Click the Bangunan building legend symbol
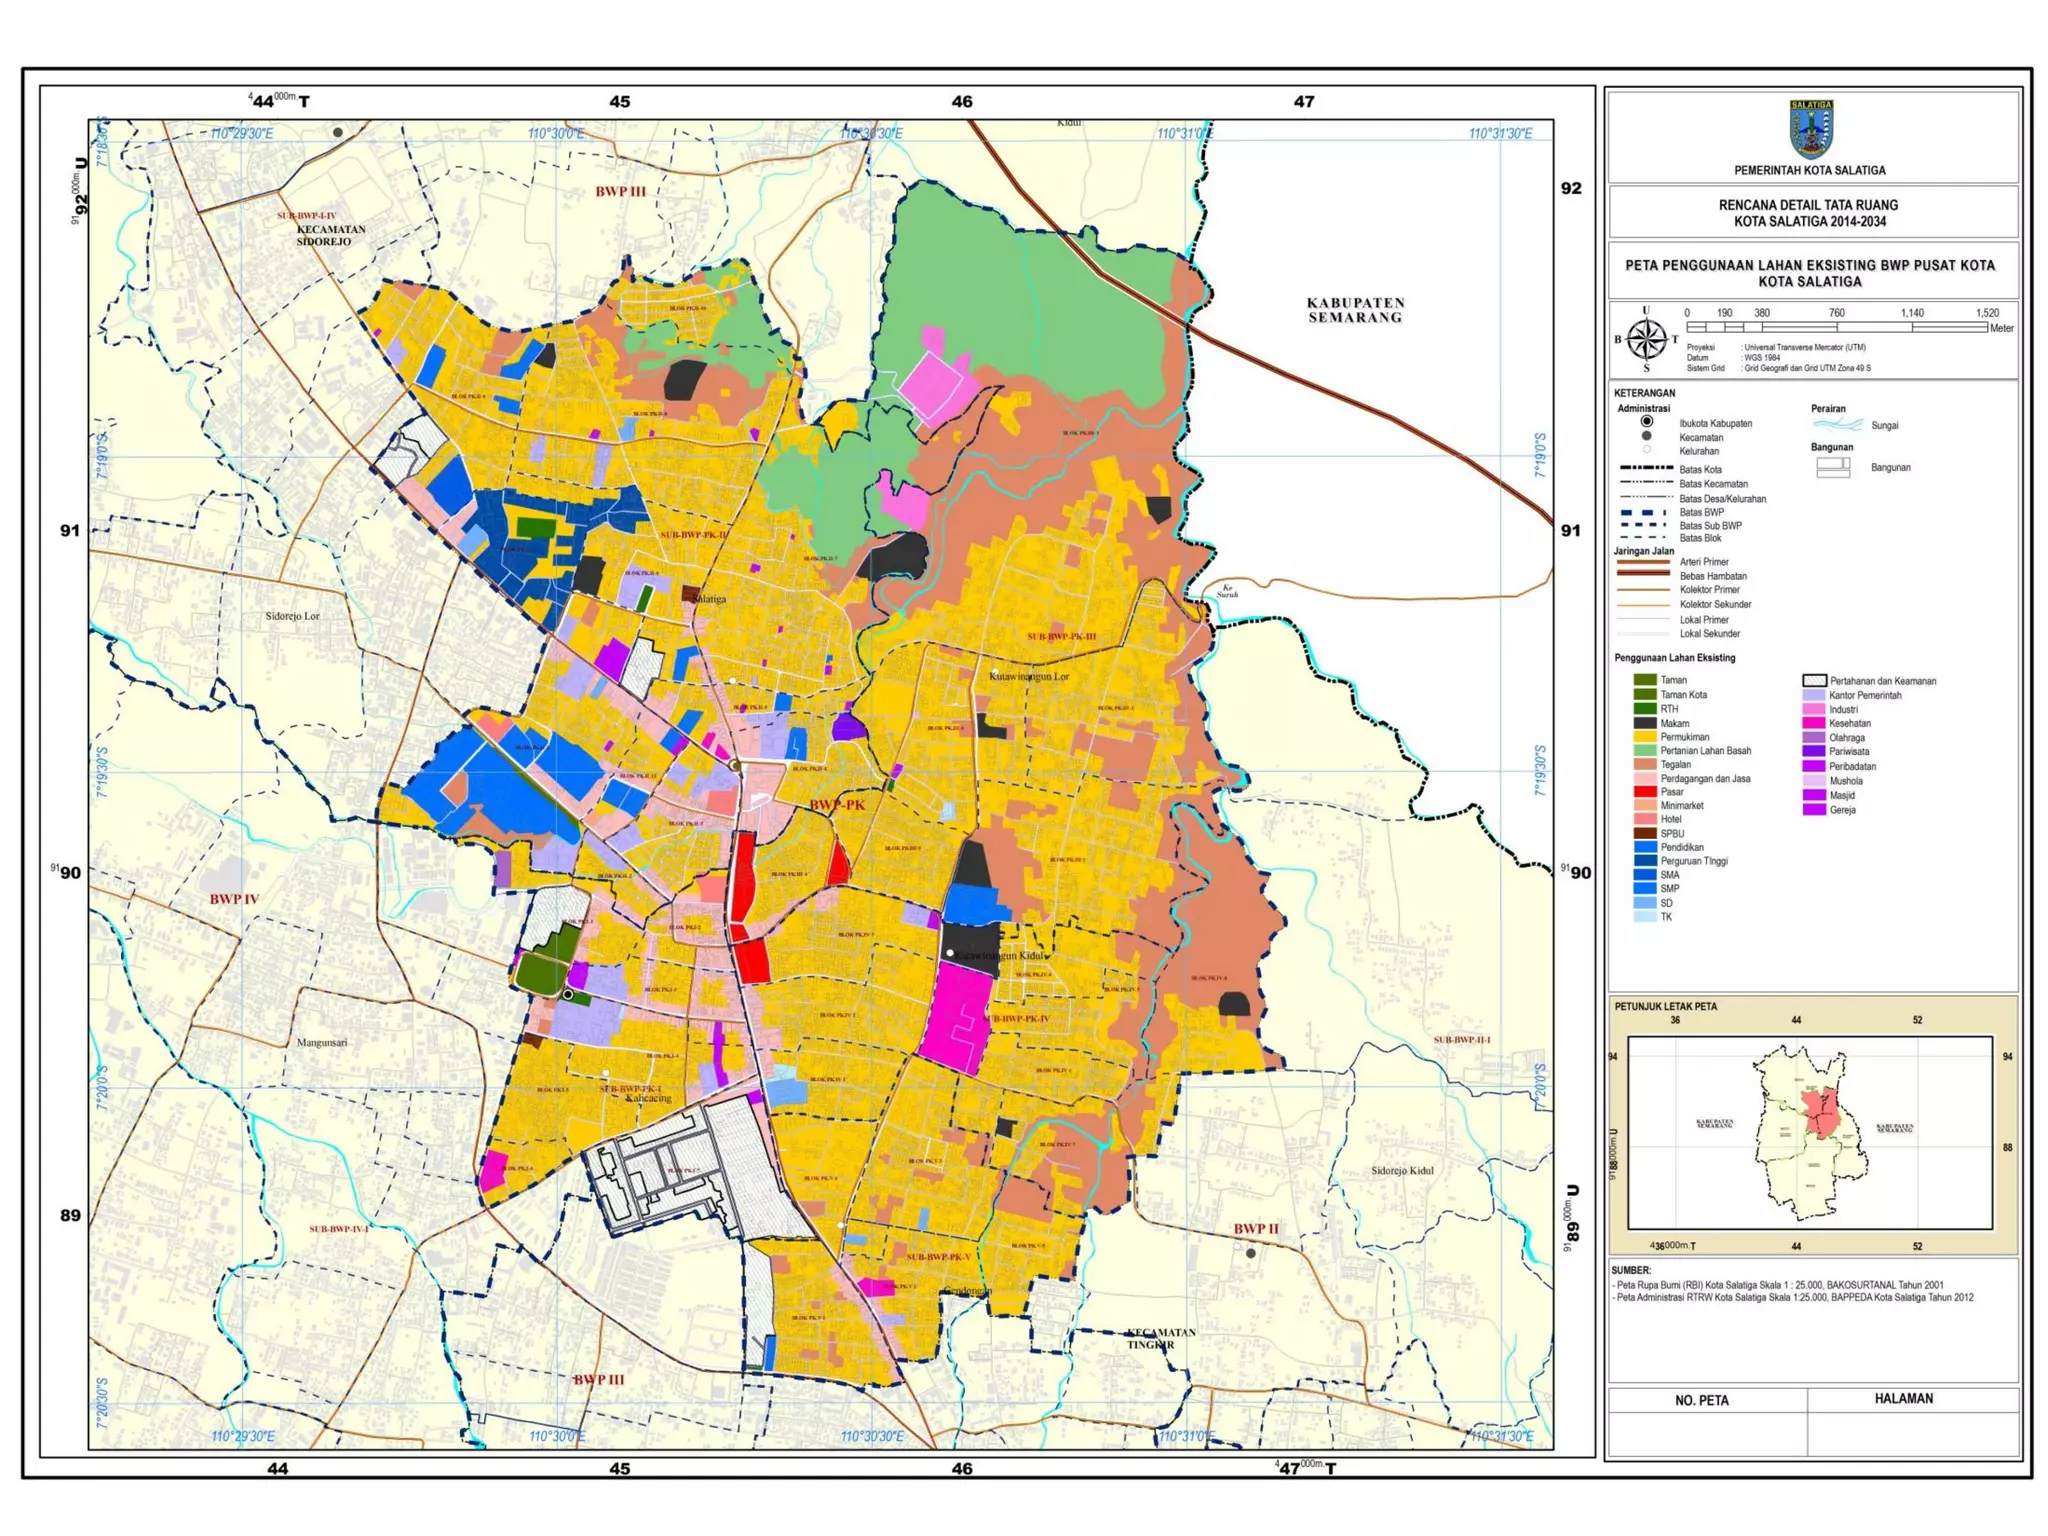 click(1833, 467)
